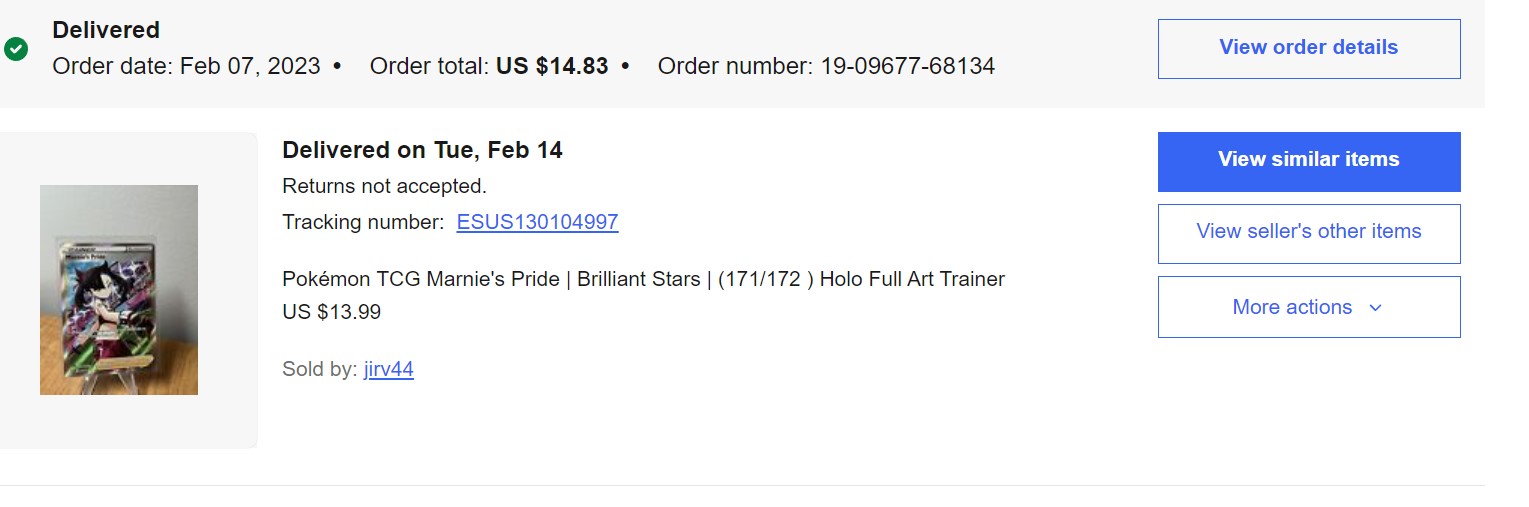
Task: Select order number 19-09677-68134 text
Action: pos(908,66)
